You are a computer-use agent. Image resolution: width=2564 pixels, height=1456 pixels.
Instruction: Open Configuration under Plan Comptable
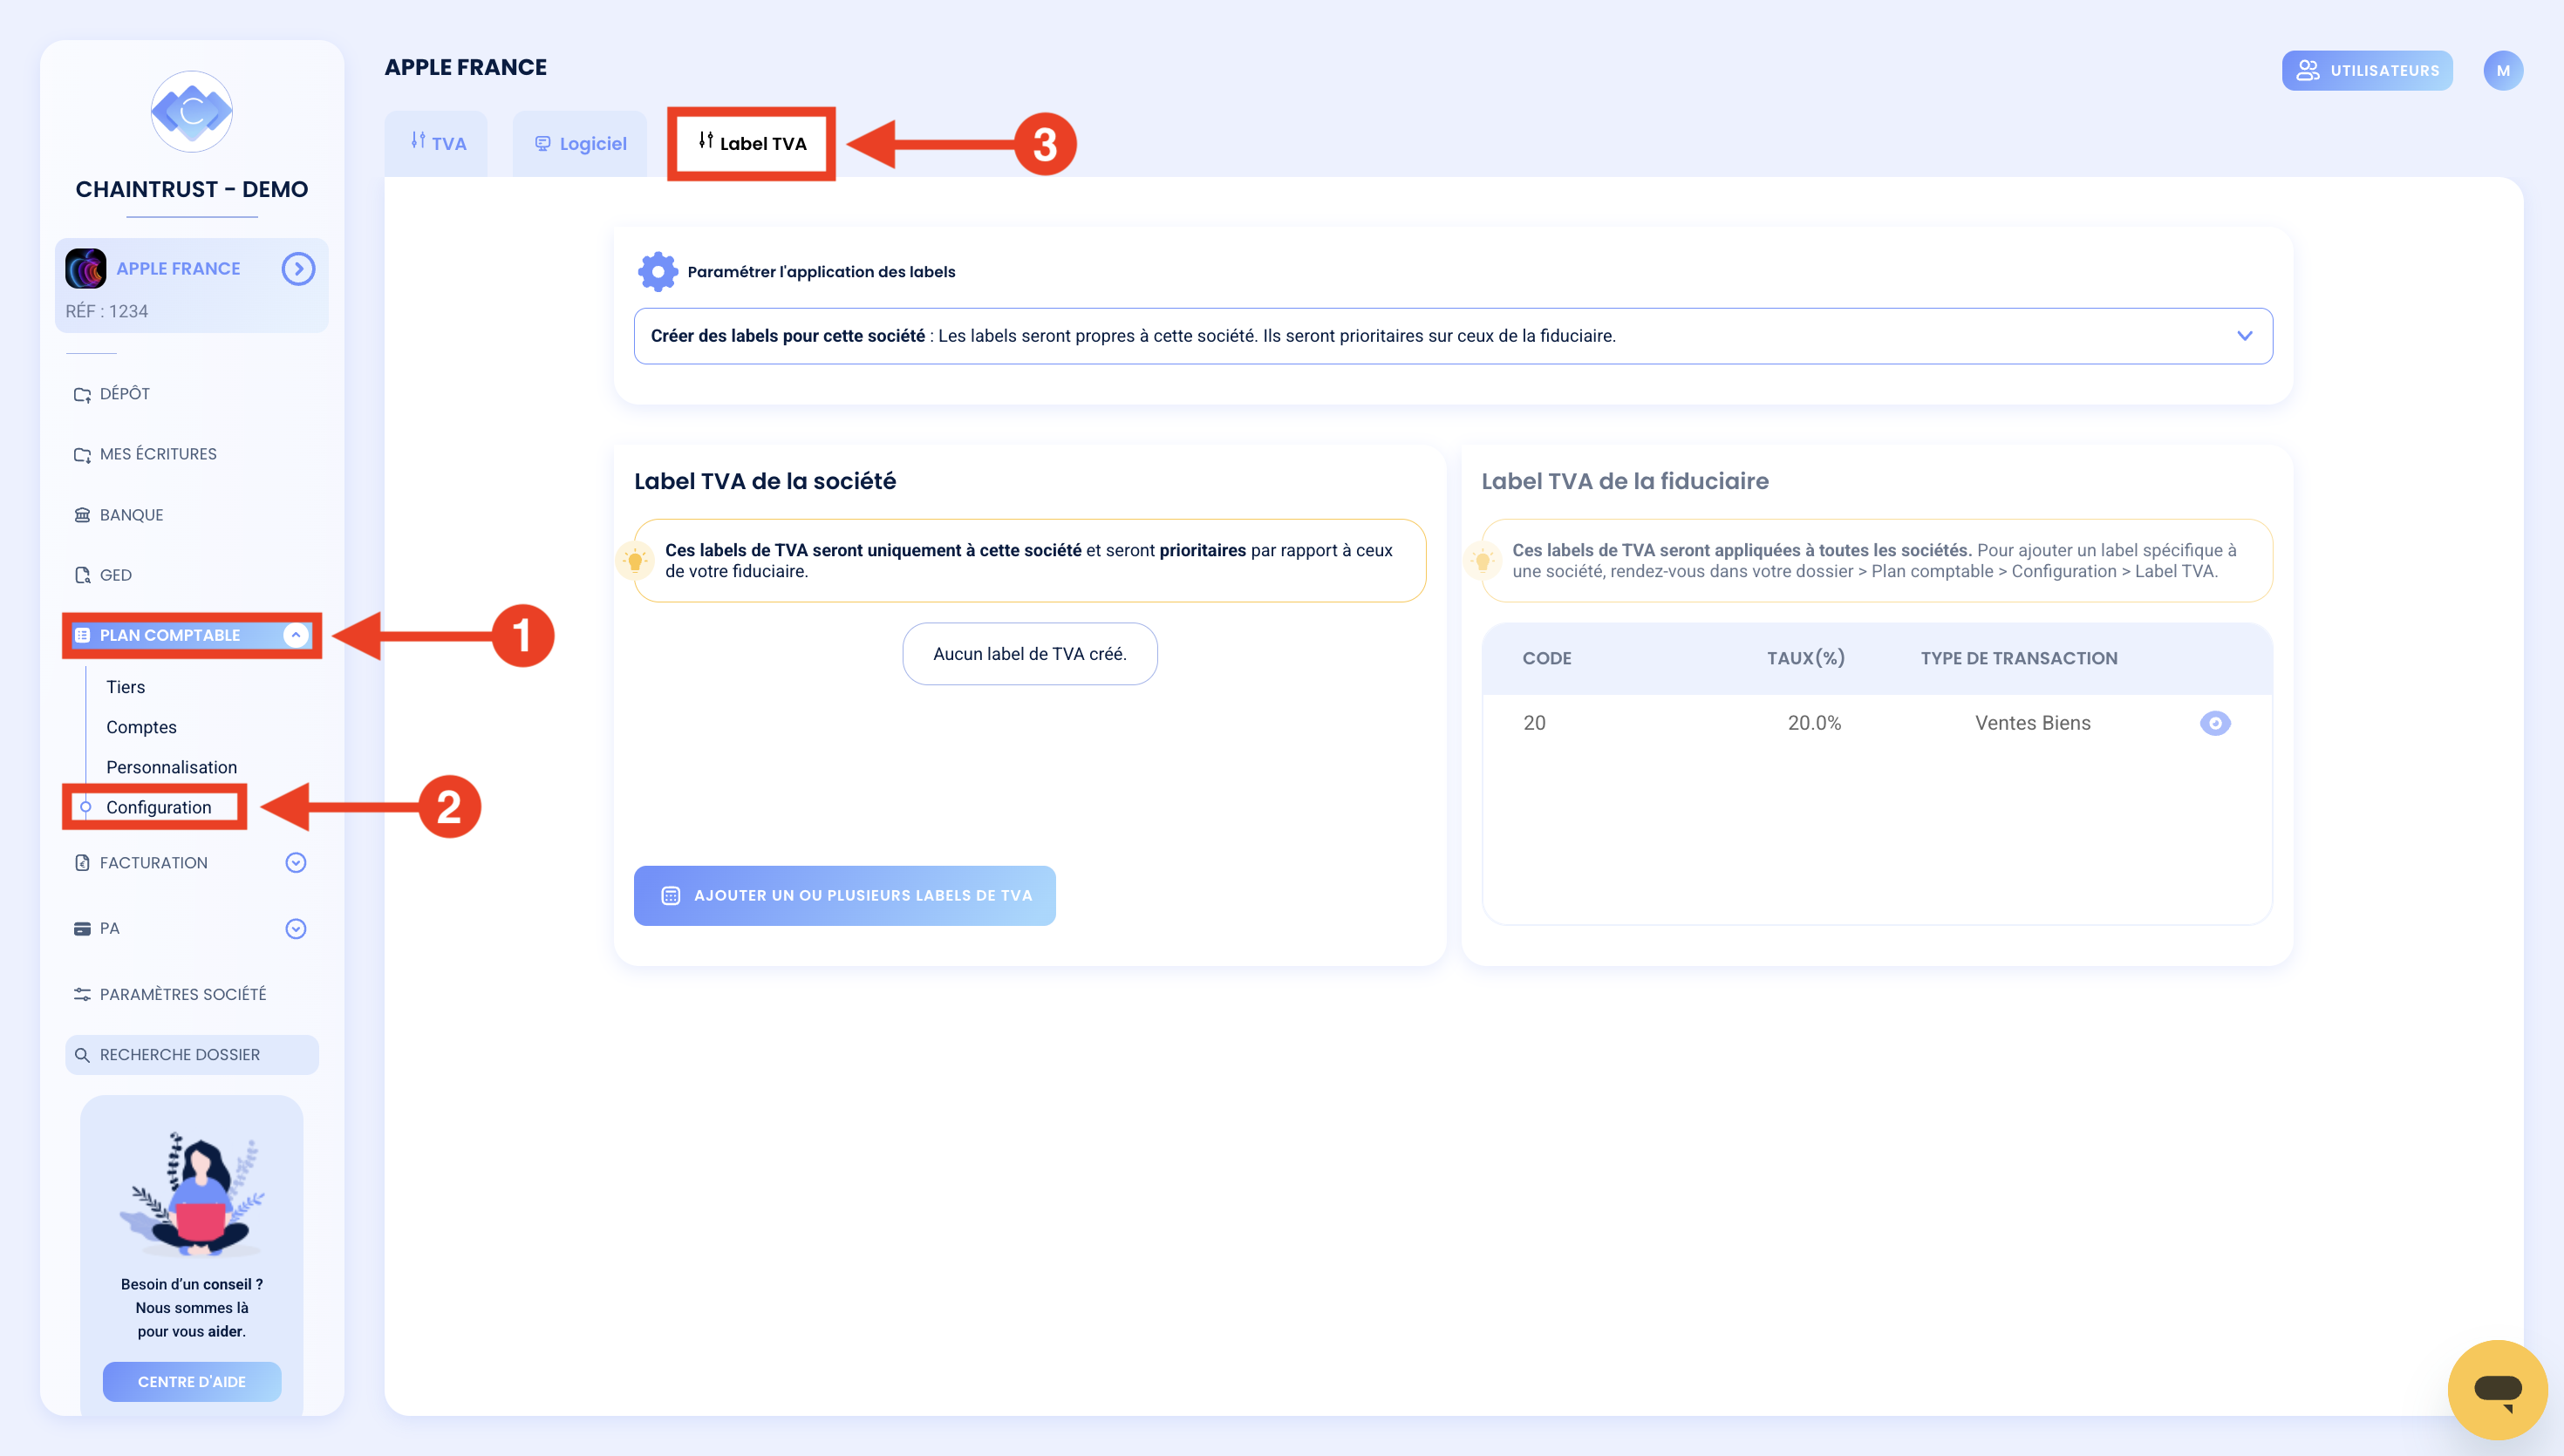tap(158, 807)
